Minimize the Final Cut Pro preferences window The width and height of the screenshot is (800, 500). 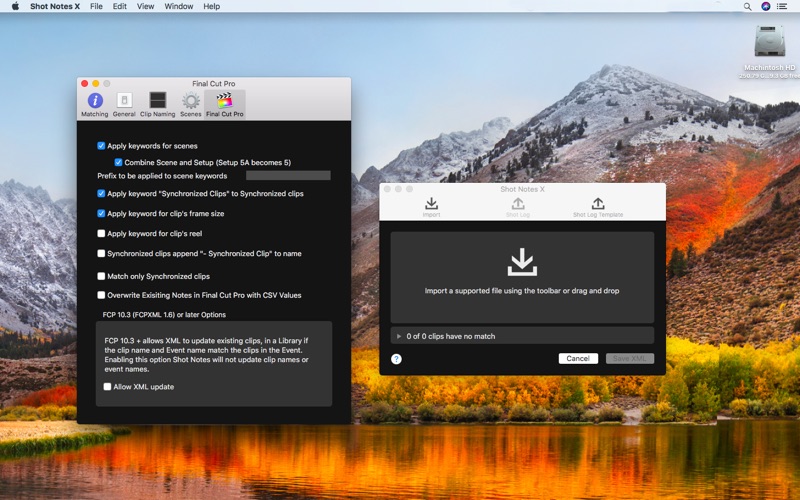coord(95,84)
